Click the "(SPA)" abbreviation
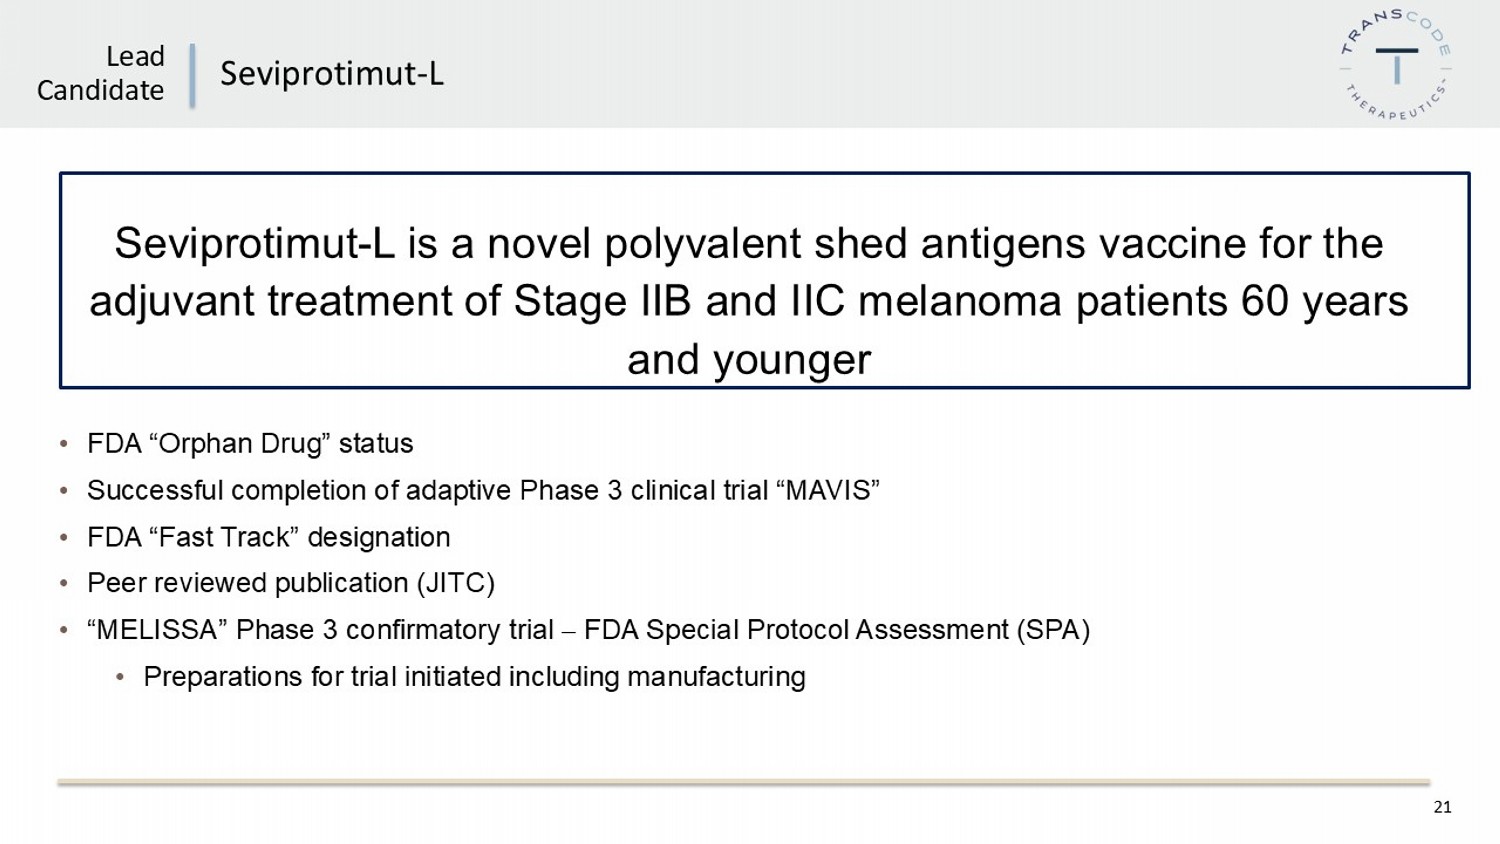This screenshot has height=844, width=1500. 1053,630
